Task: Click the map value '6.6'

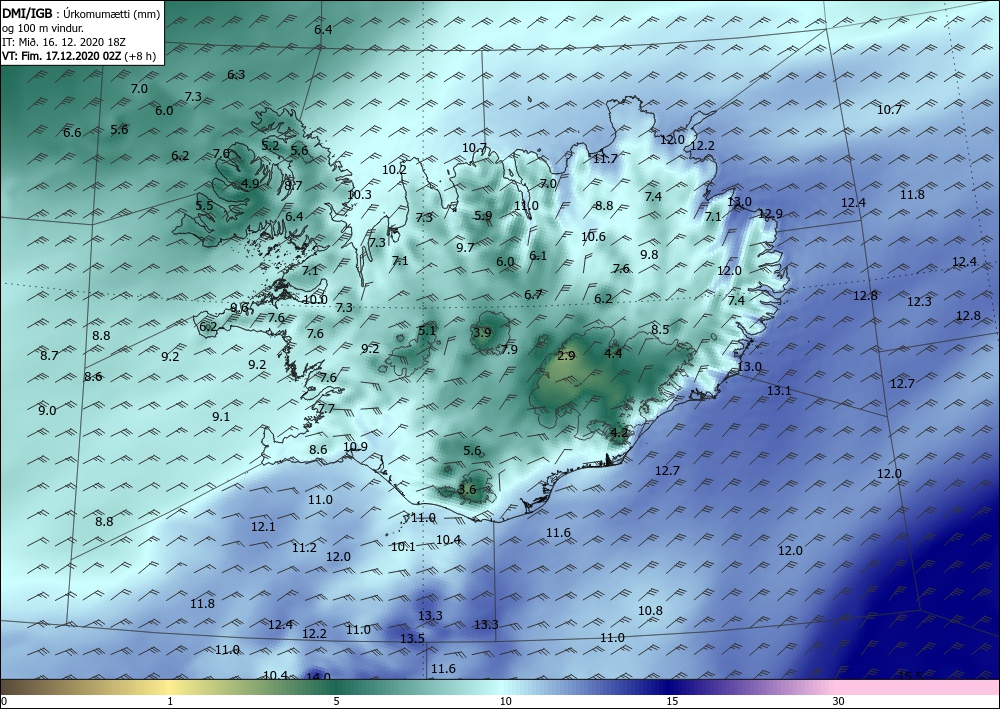Action: [x=72, y=133]
